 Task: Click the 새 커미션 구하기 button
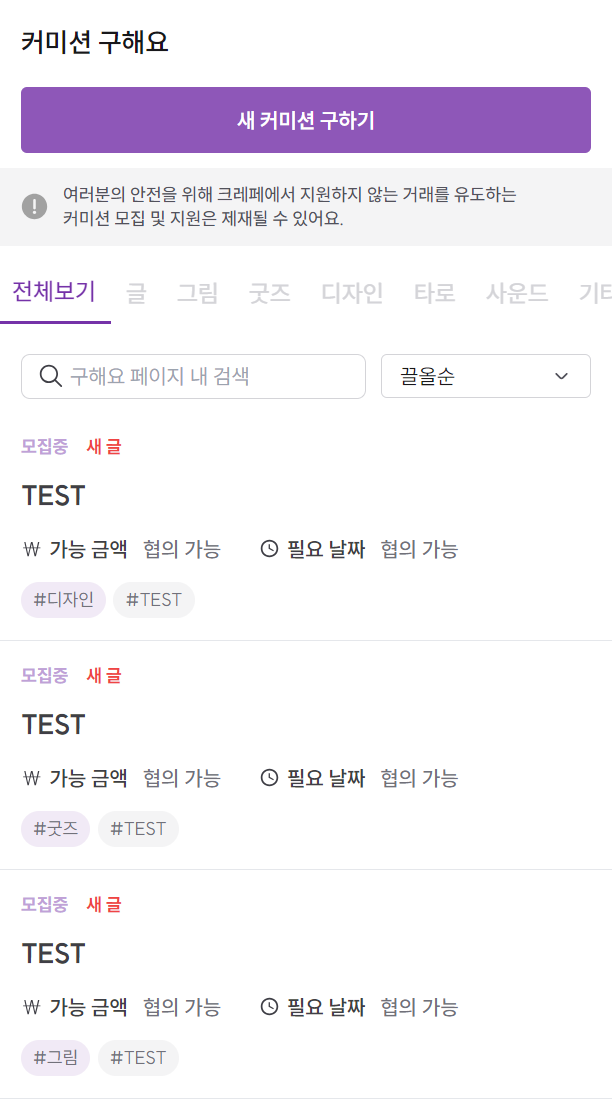[x=306, y=120]
